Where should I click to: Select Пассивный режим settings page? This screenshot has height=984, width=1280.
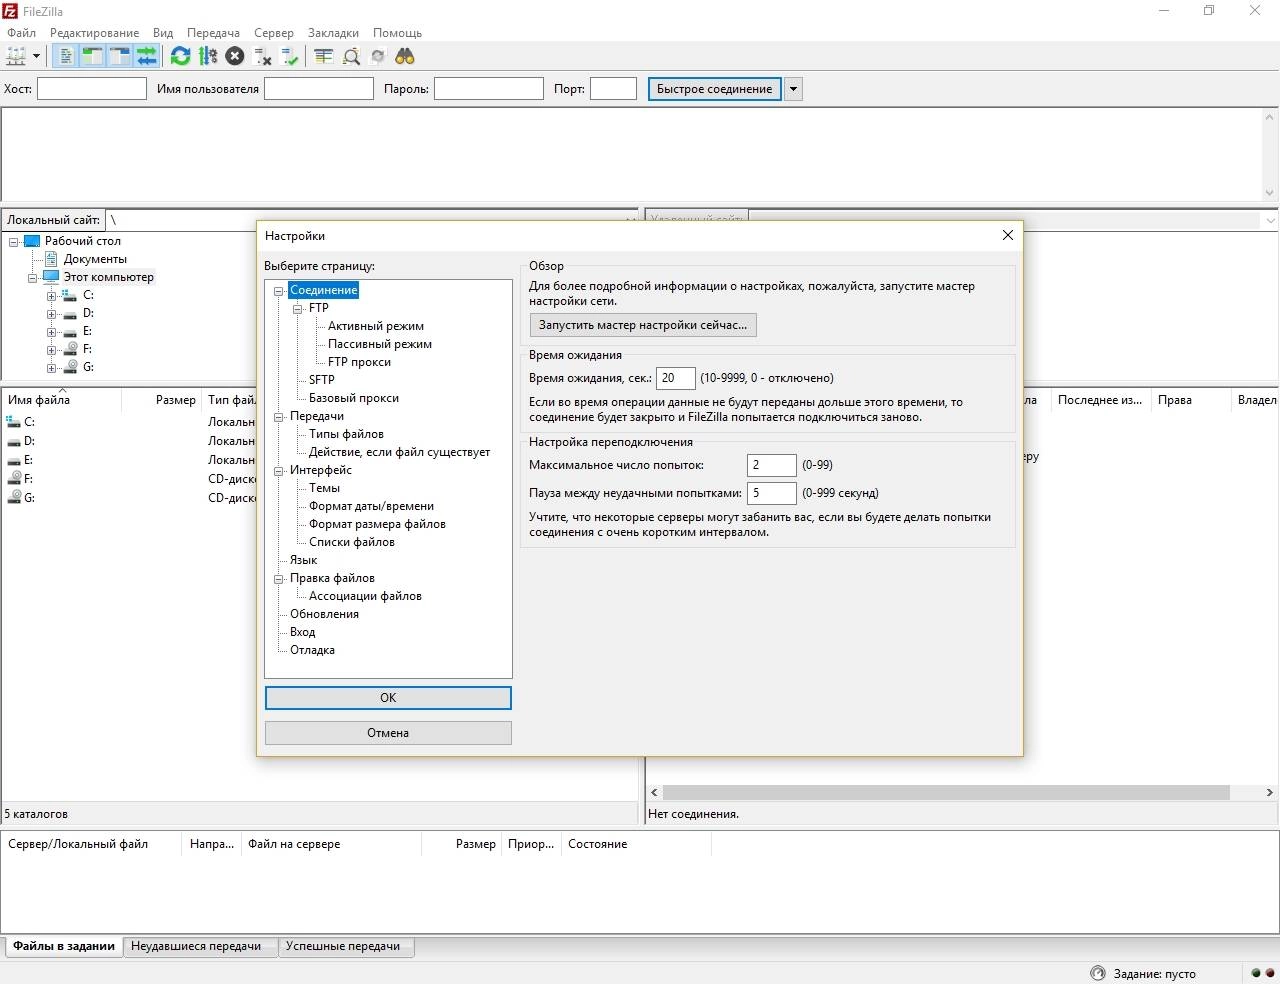pyautogui.click(x=380, y=344)
